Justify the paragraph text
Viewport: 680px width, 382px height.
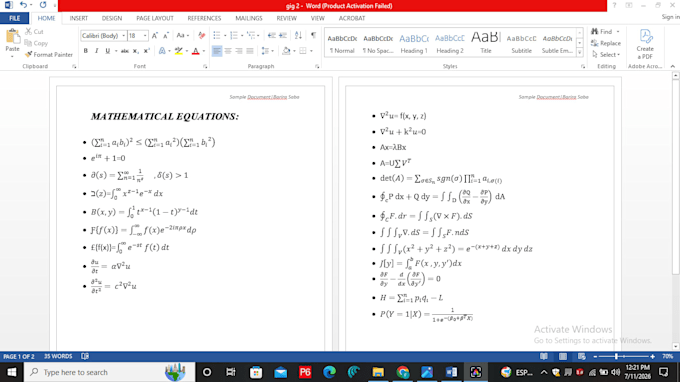(x=250, y=51)
